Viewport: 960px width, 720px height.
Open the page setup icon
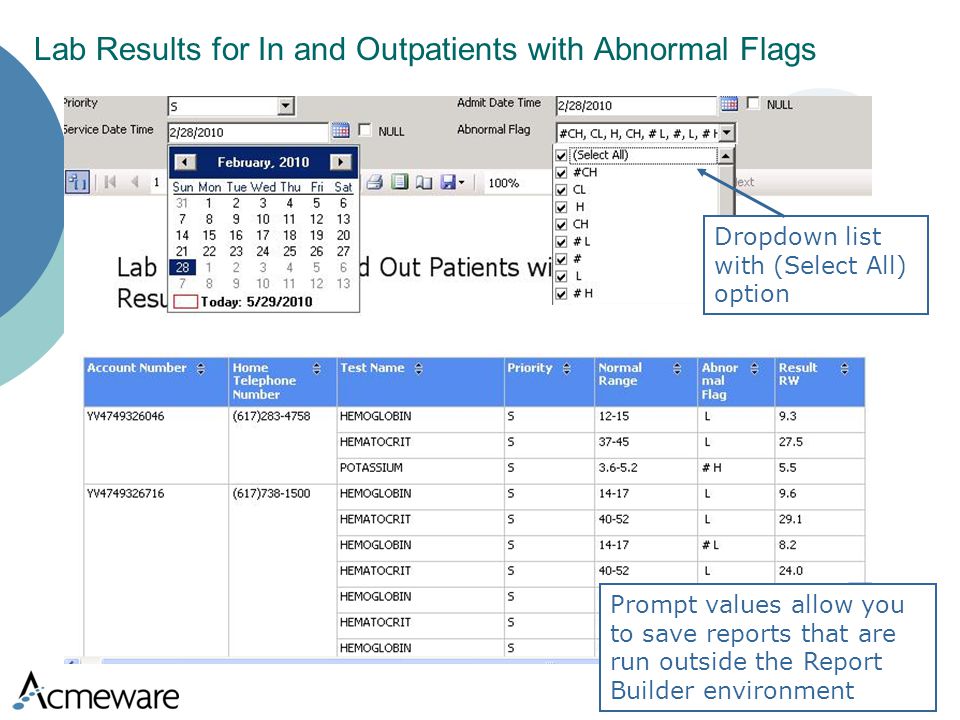pos(424,182)
